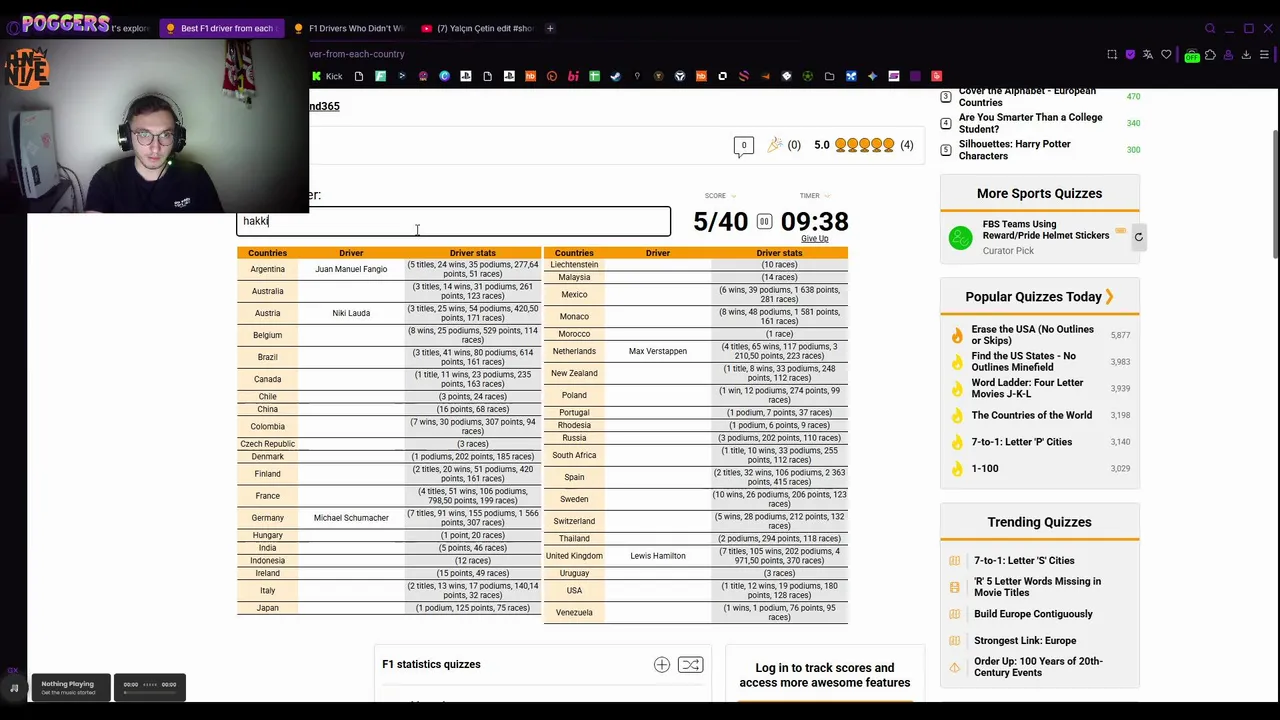Click the Popular Quizzes Today arrow
Viewport: 1280px width, 720px height.
click(1109, 297)
